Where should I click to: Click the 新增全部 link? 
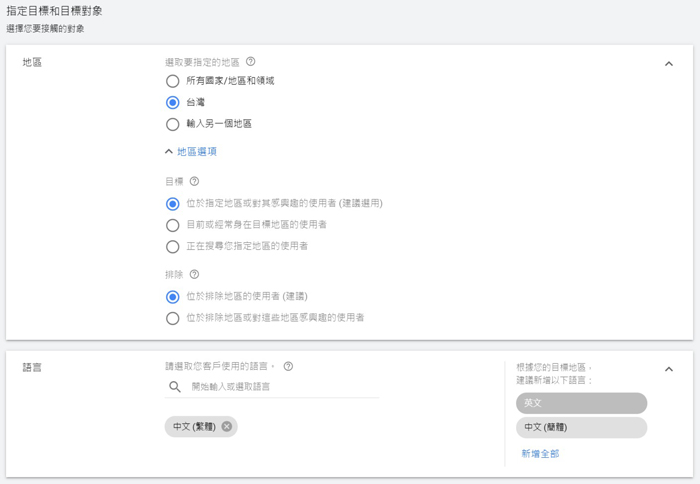[x=540, y=454]
